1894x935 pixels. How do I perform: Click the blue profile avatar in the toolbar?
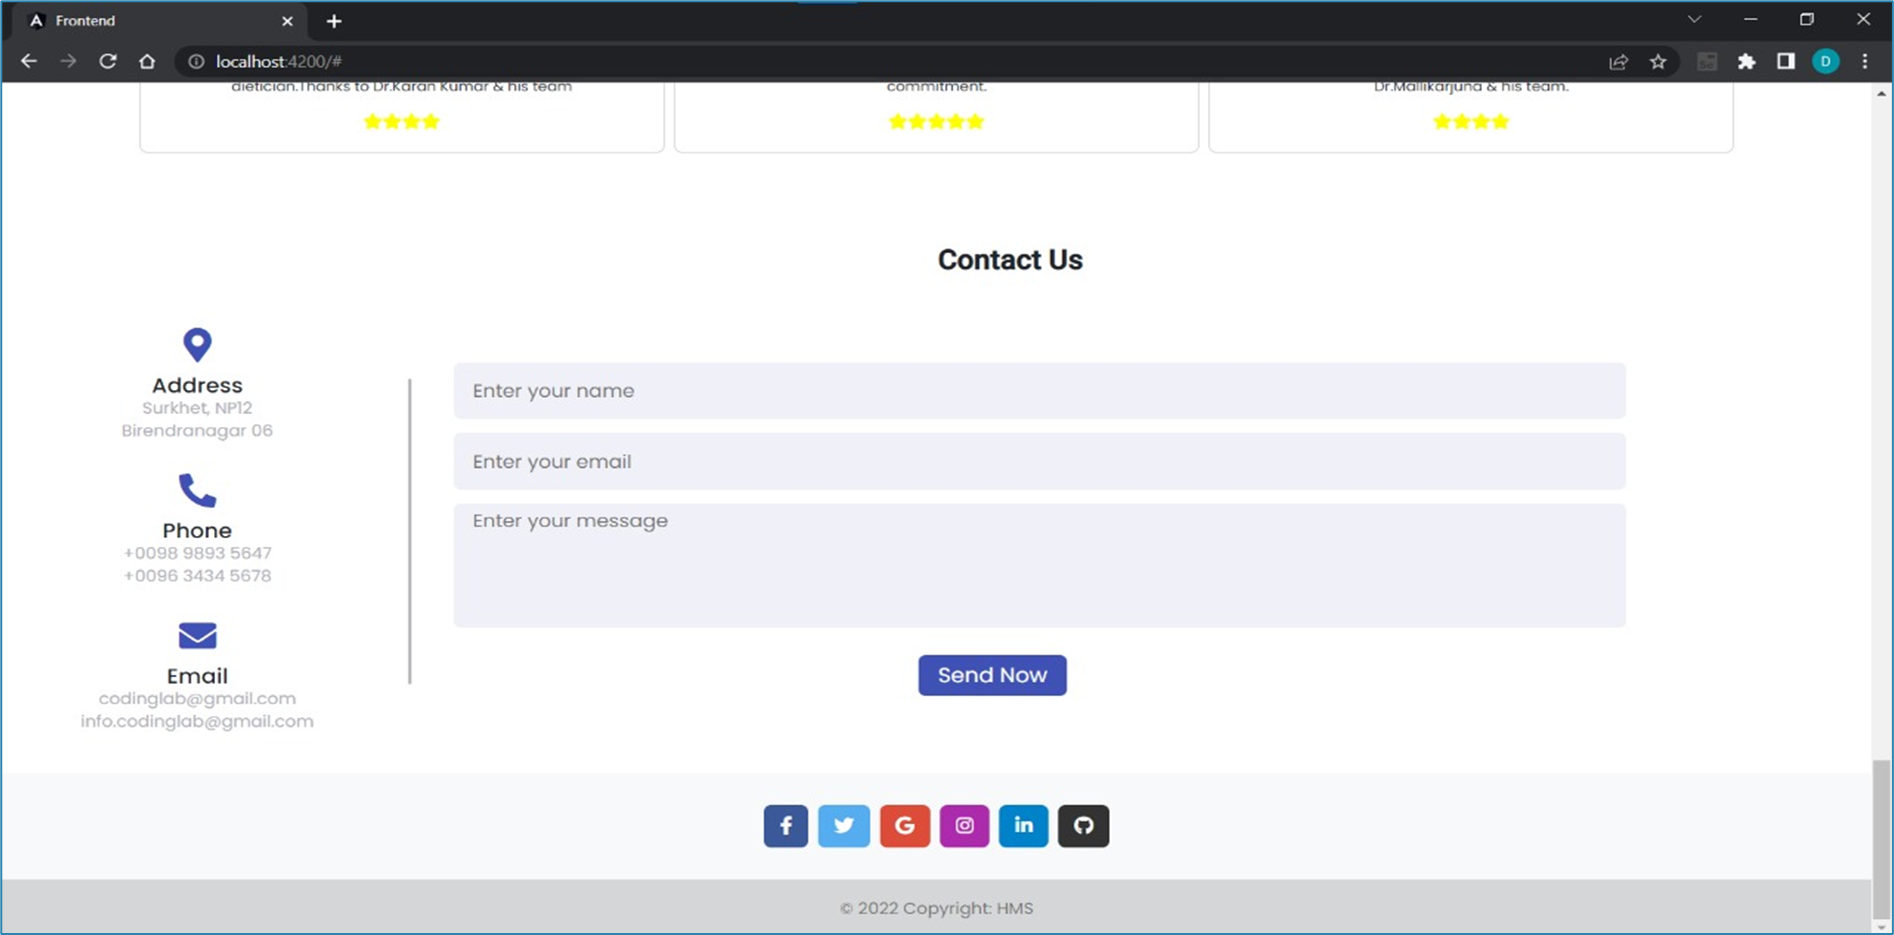(1826, 61)
